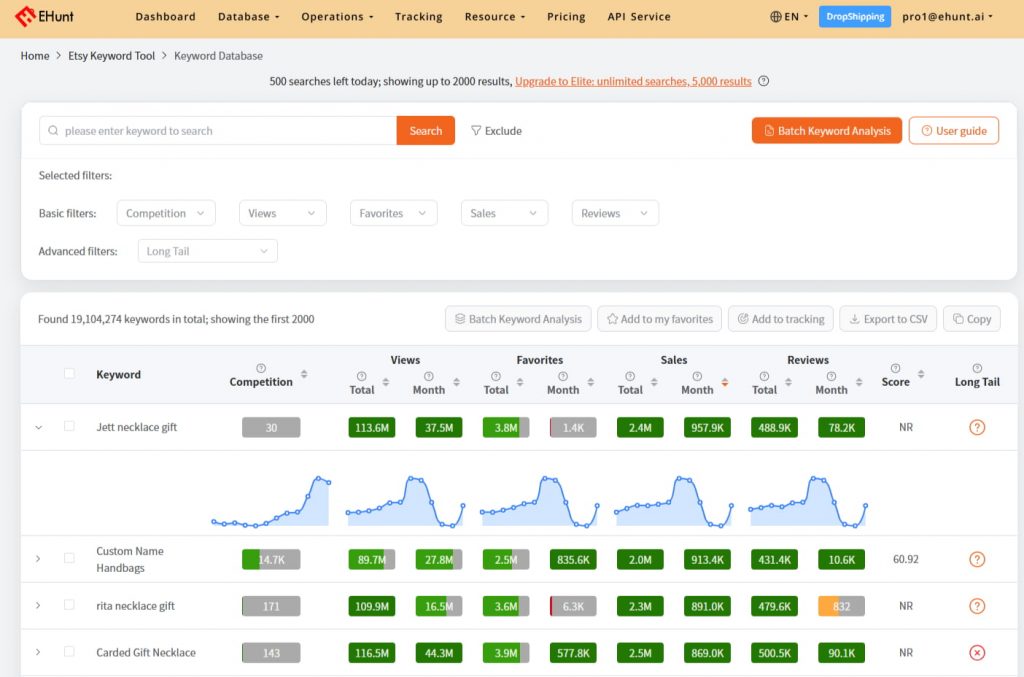The width and height of the screenshot is (1024, 677).
Task: Expand the Custom Name Handbags row
Action: tap(39, 559)
